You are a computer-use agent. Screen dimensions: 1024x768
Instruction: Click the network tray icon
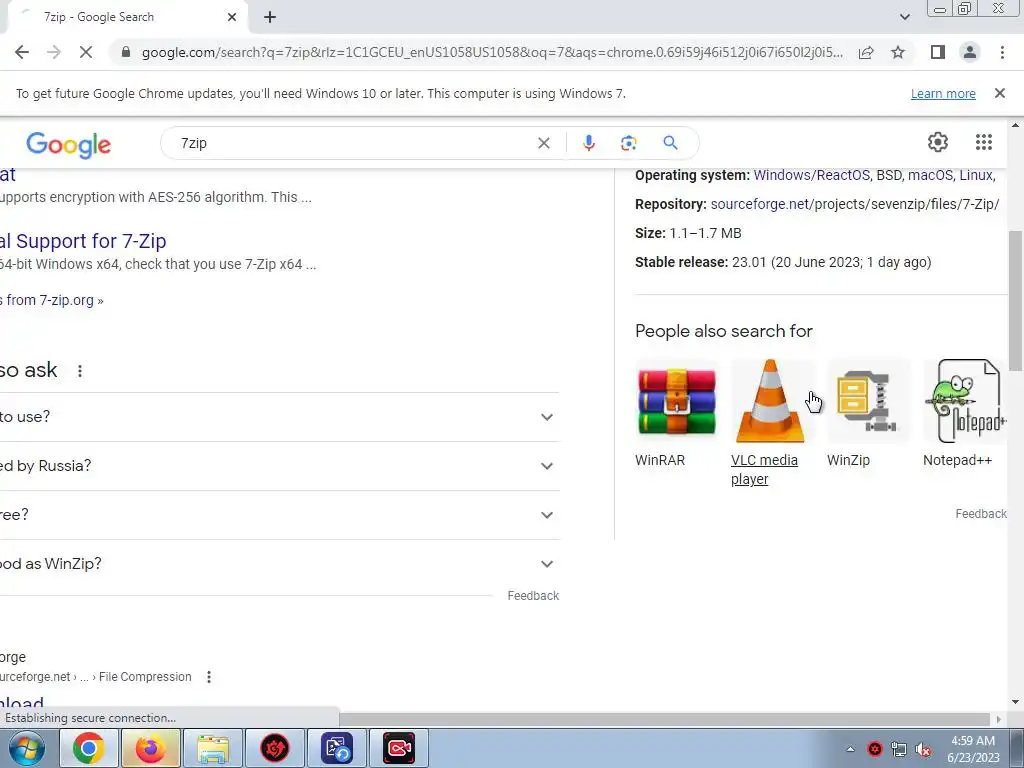click(x=899, y=749)
